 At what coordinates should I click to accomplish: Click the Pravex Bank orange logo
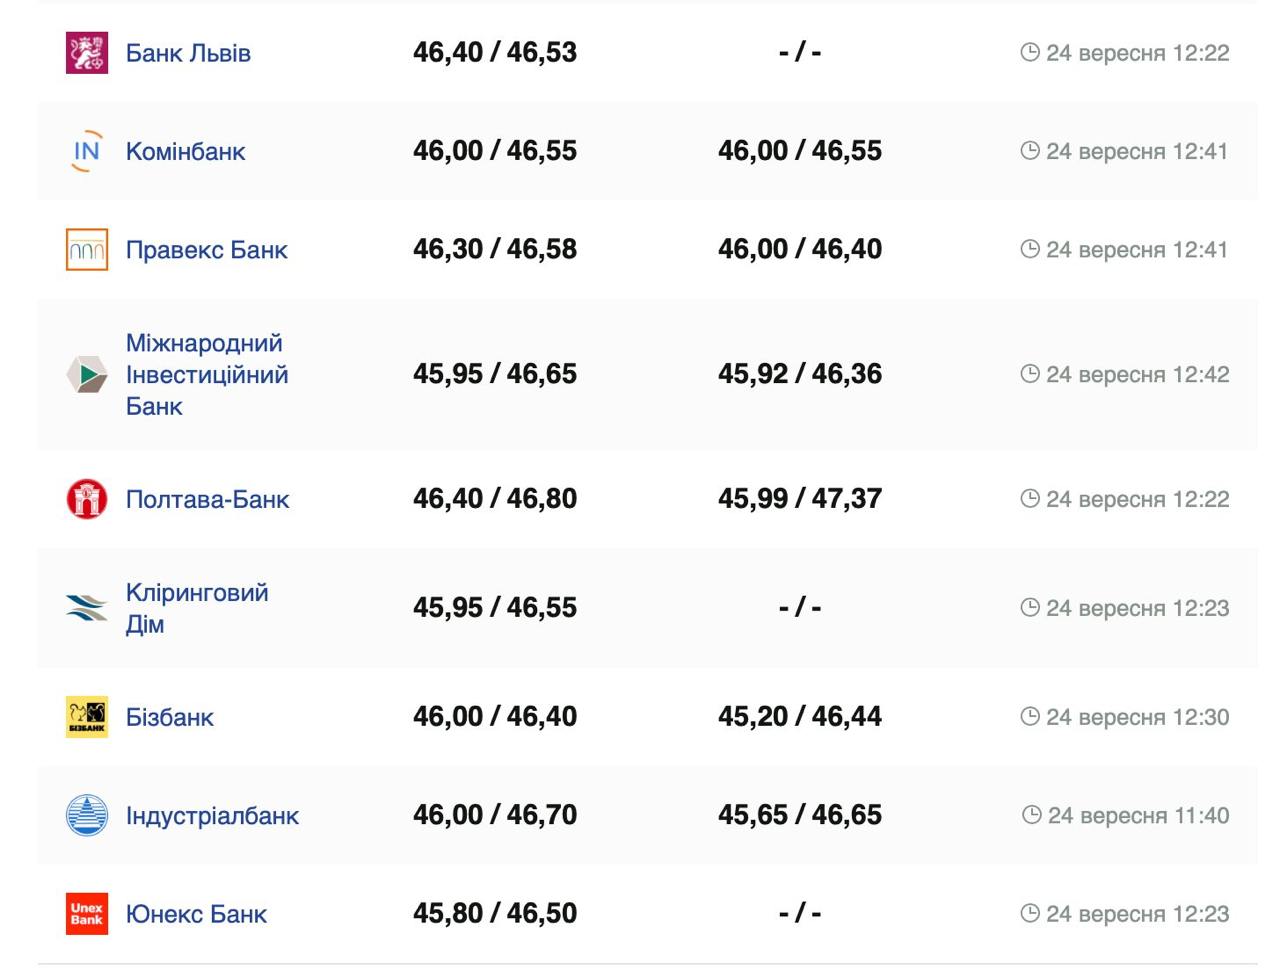[x=87, y=250]
